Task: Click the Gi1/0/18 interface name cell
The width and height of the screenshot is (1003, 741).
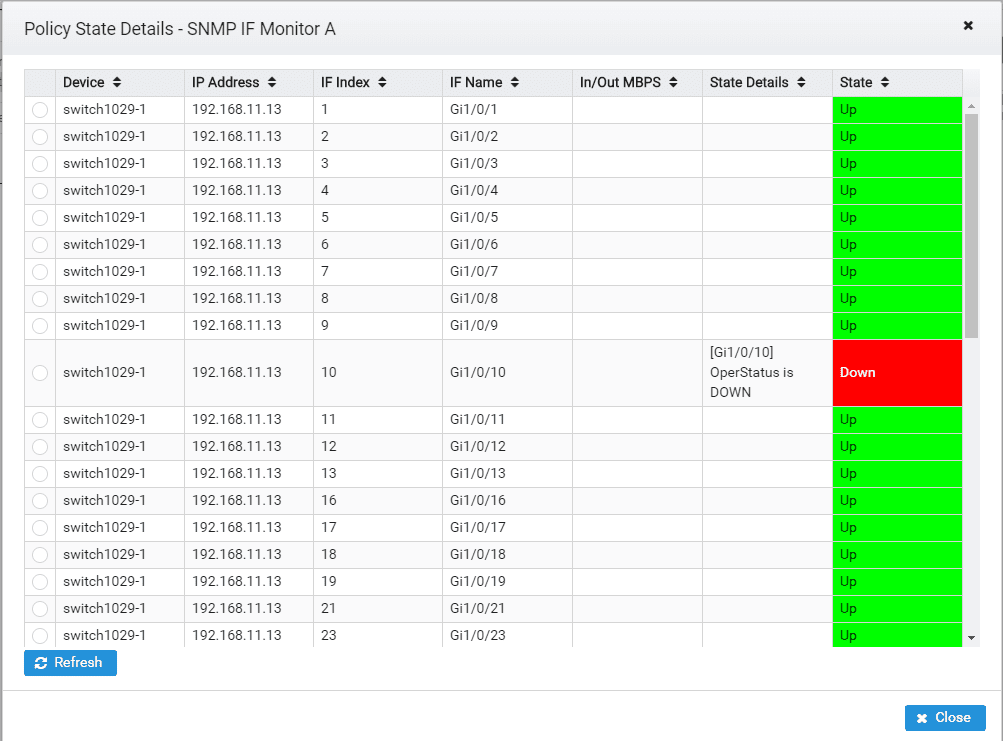Action: 507,555
